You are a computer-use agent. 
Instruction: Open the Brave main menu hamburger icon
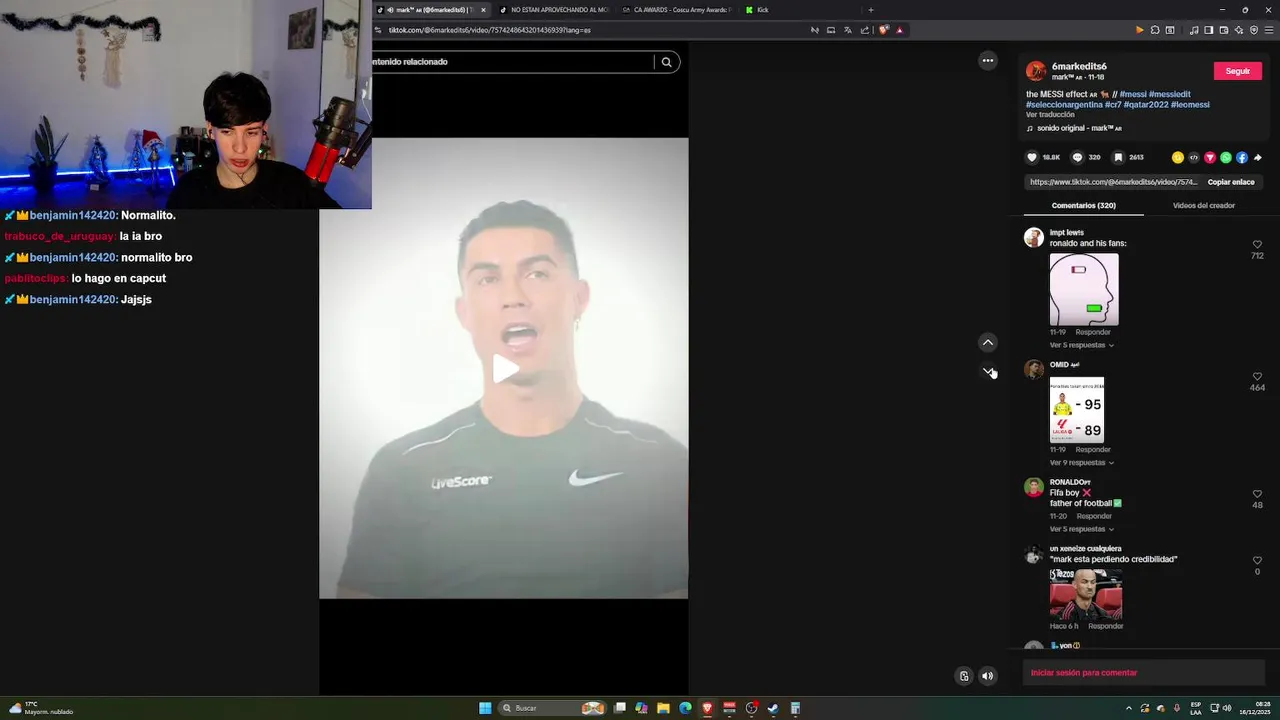1269,30
